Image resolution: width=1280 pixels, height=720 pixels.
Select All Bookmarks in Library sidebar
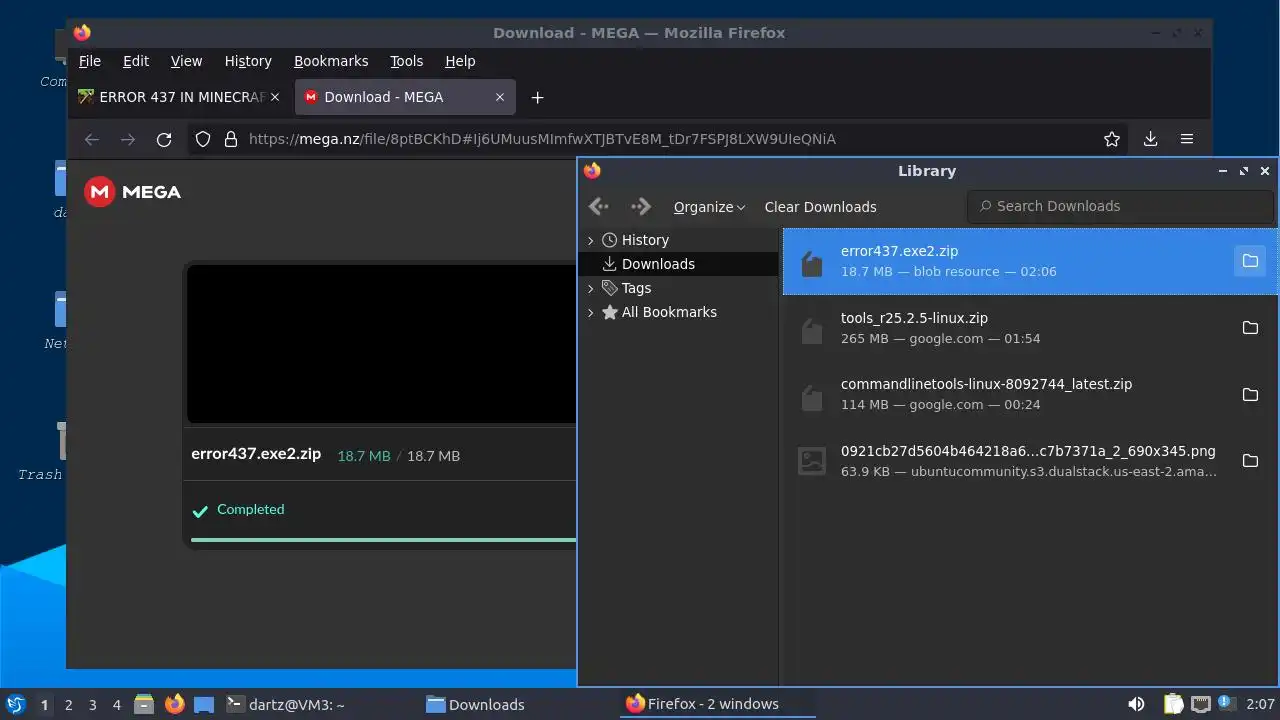coord(669,312)
